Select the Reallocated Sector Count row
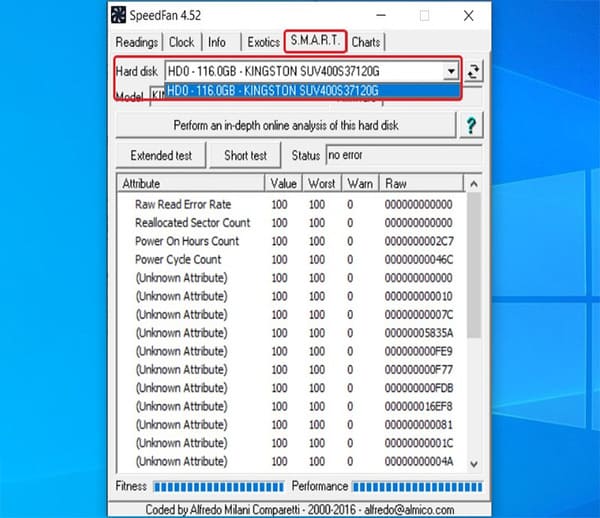This screenshot has width=600, height=518. point(293,223)
